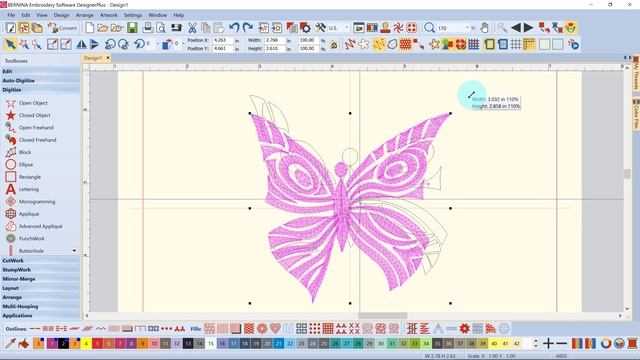640x360 pixels.
Task: Click the Color Picker eyedropper
Action: 10,343
